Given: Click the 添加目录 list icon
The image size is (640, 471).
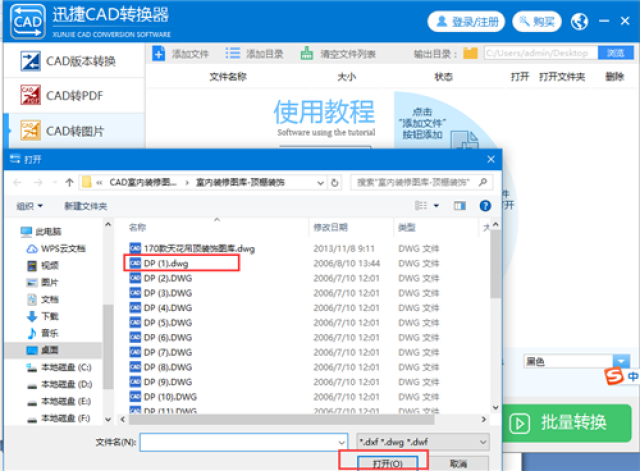Looking at the screenshot, I should coord(233,53).
